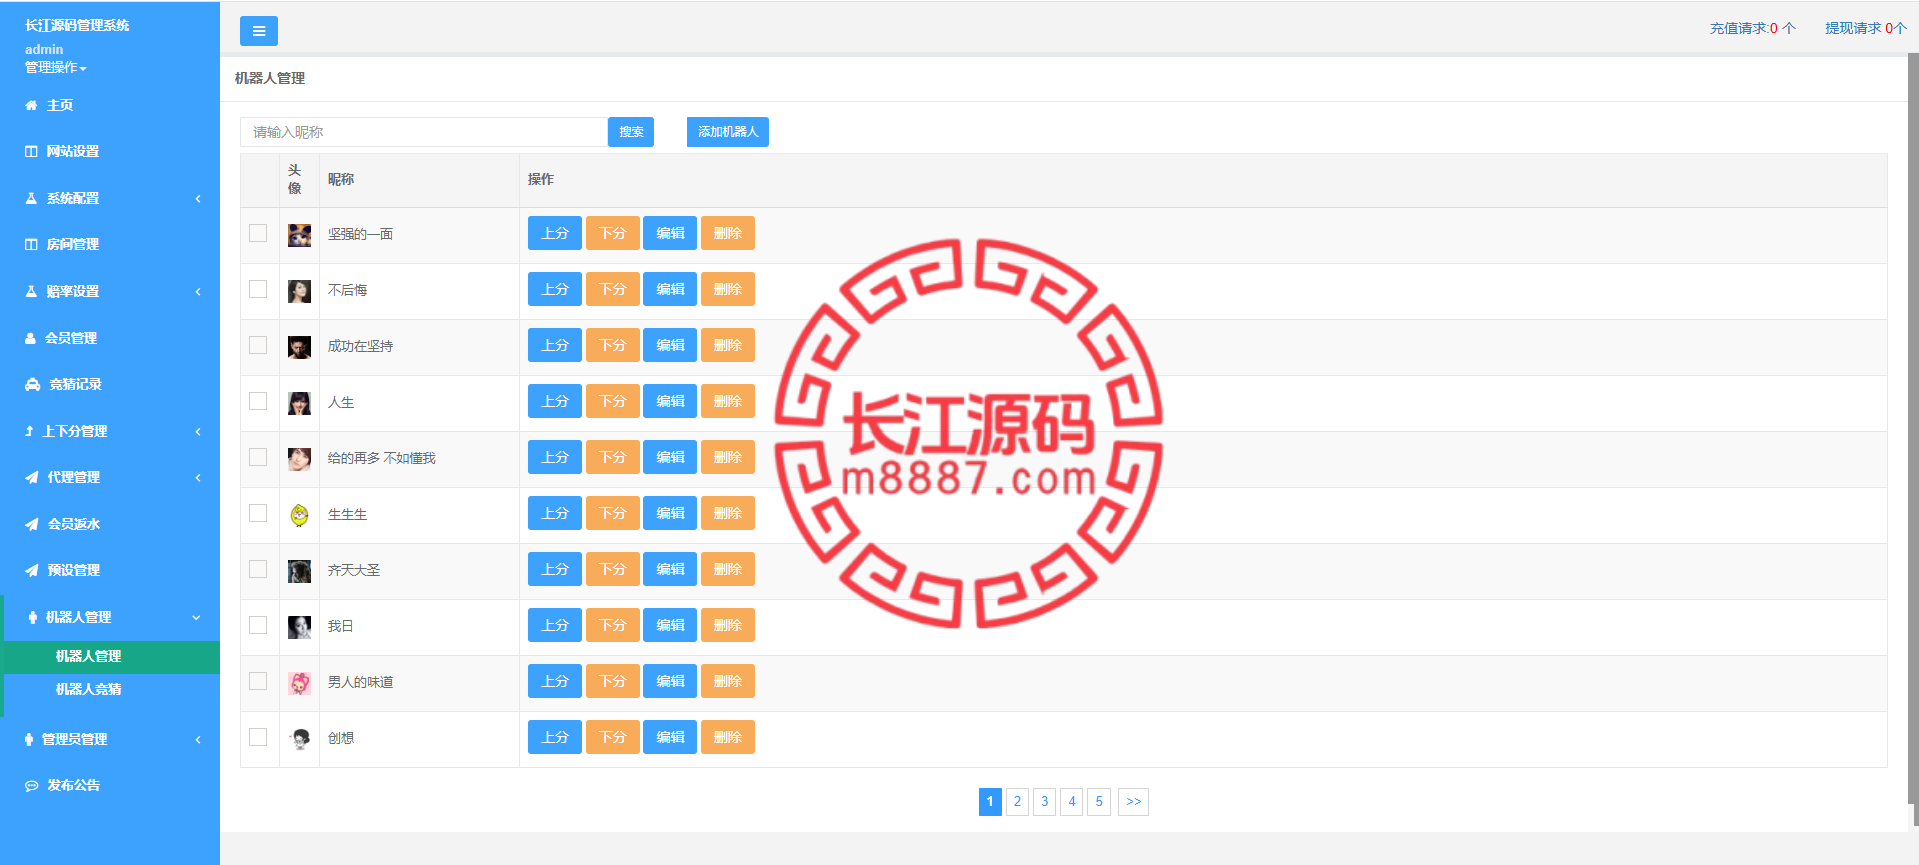
Task: Click avatar of robot 齐天大圣
Action: pos(299,571)
